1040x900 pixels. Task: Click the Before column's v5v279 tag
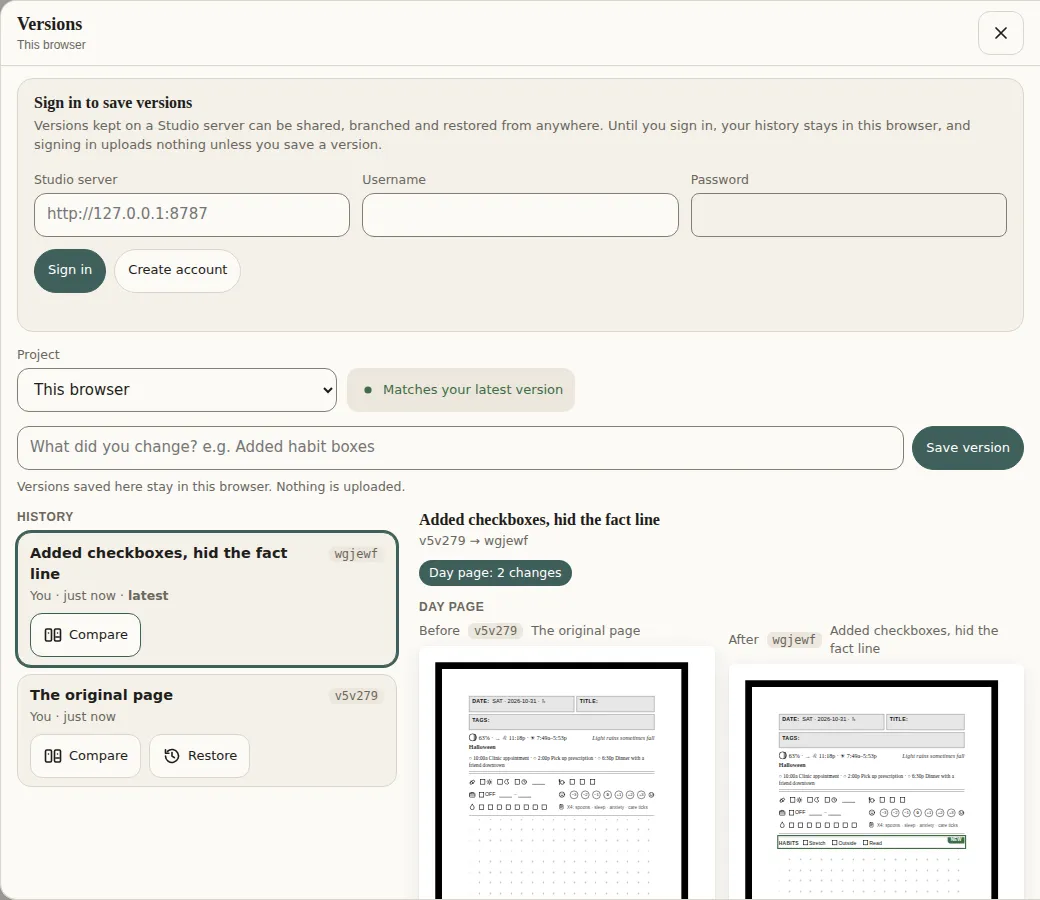point(495,631)
